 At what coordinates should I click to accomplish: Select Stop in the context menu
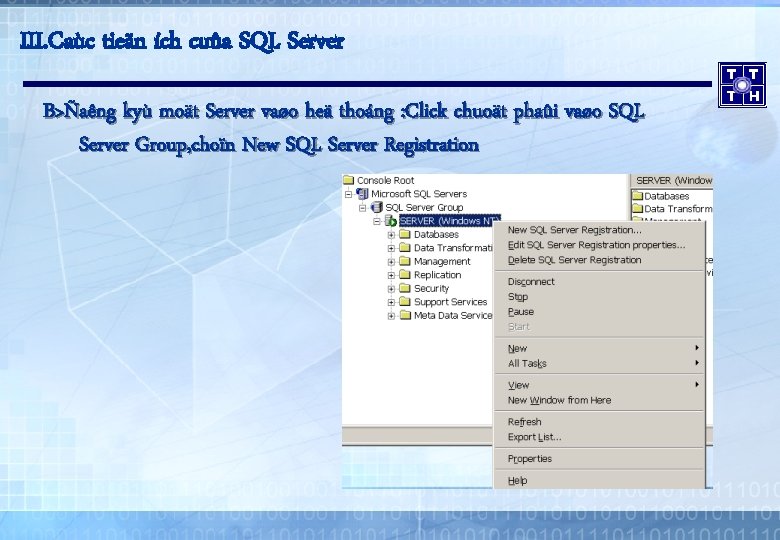coord(599,296)
